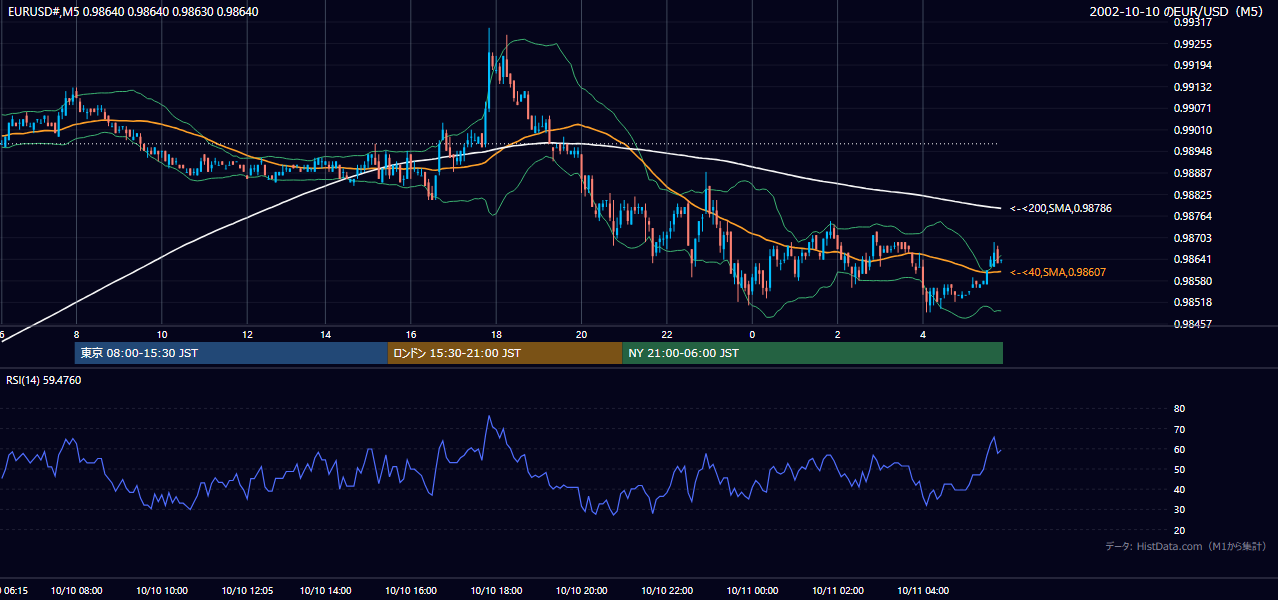Image resolution: width=1278 pixels, height=600 pixels.
Task: Click hour label 14 under the price chart
Action: tap(326, 335)
